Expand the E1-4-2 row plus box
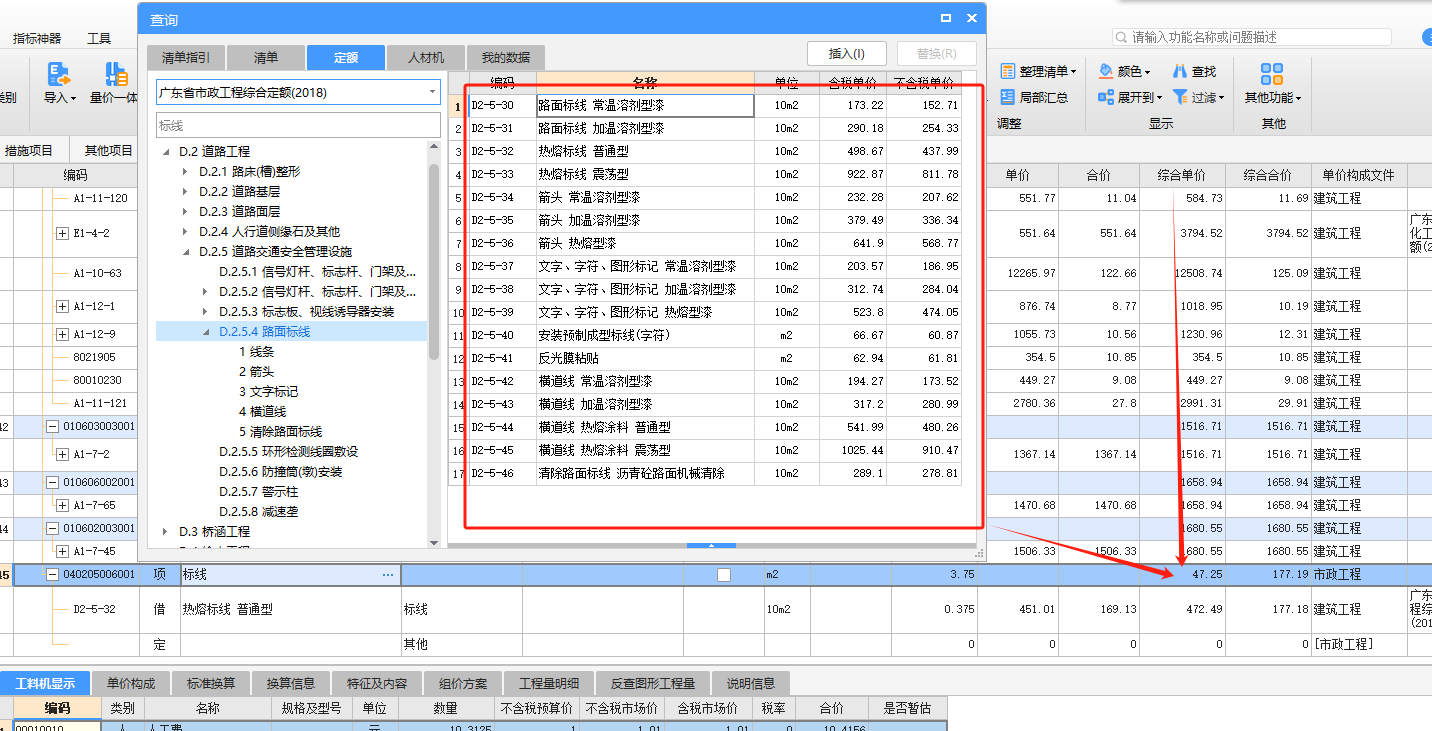Screen dimensions: 1432x731 62,233
